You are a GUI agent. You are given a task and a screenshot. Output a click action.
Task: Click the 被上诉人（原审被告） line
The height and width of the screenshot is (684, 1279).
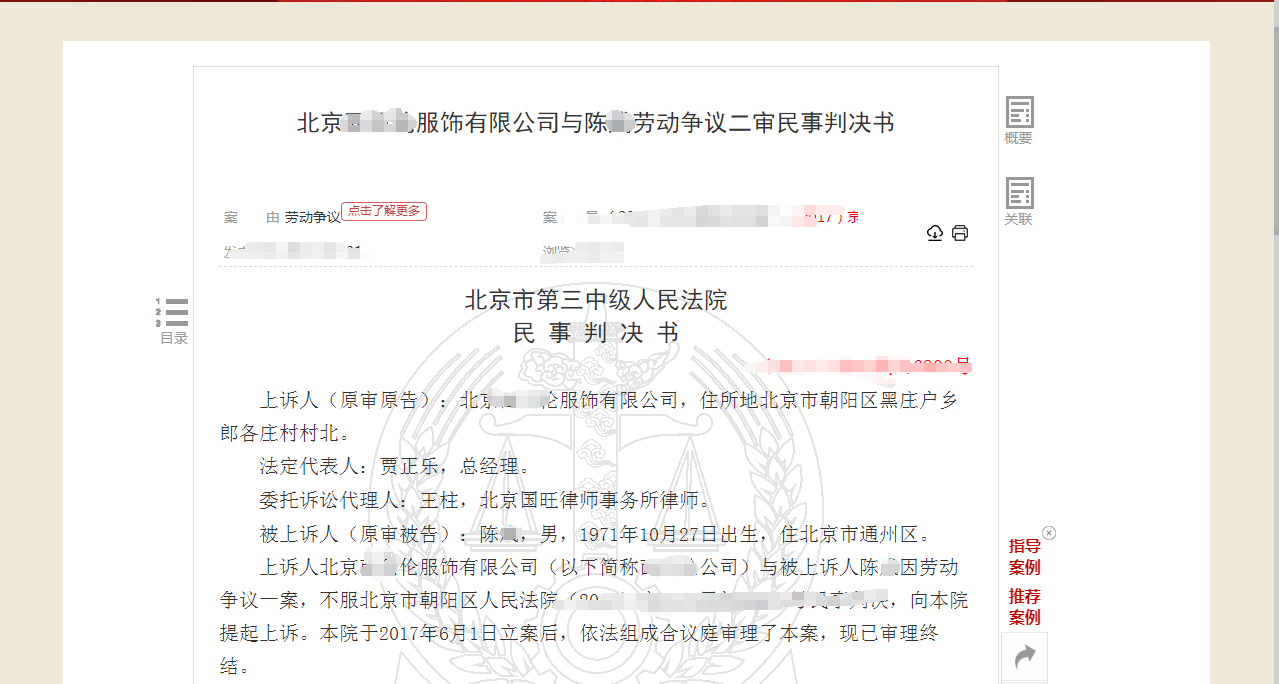(596, 534)
